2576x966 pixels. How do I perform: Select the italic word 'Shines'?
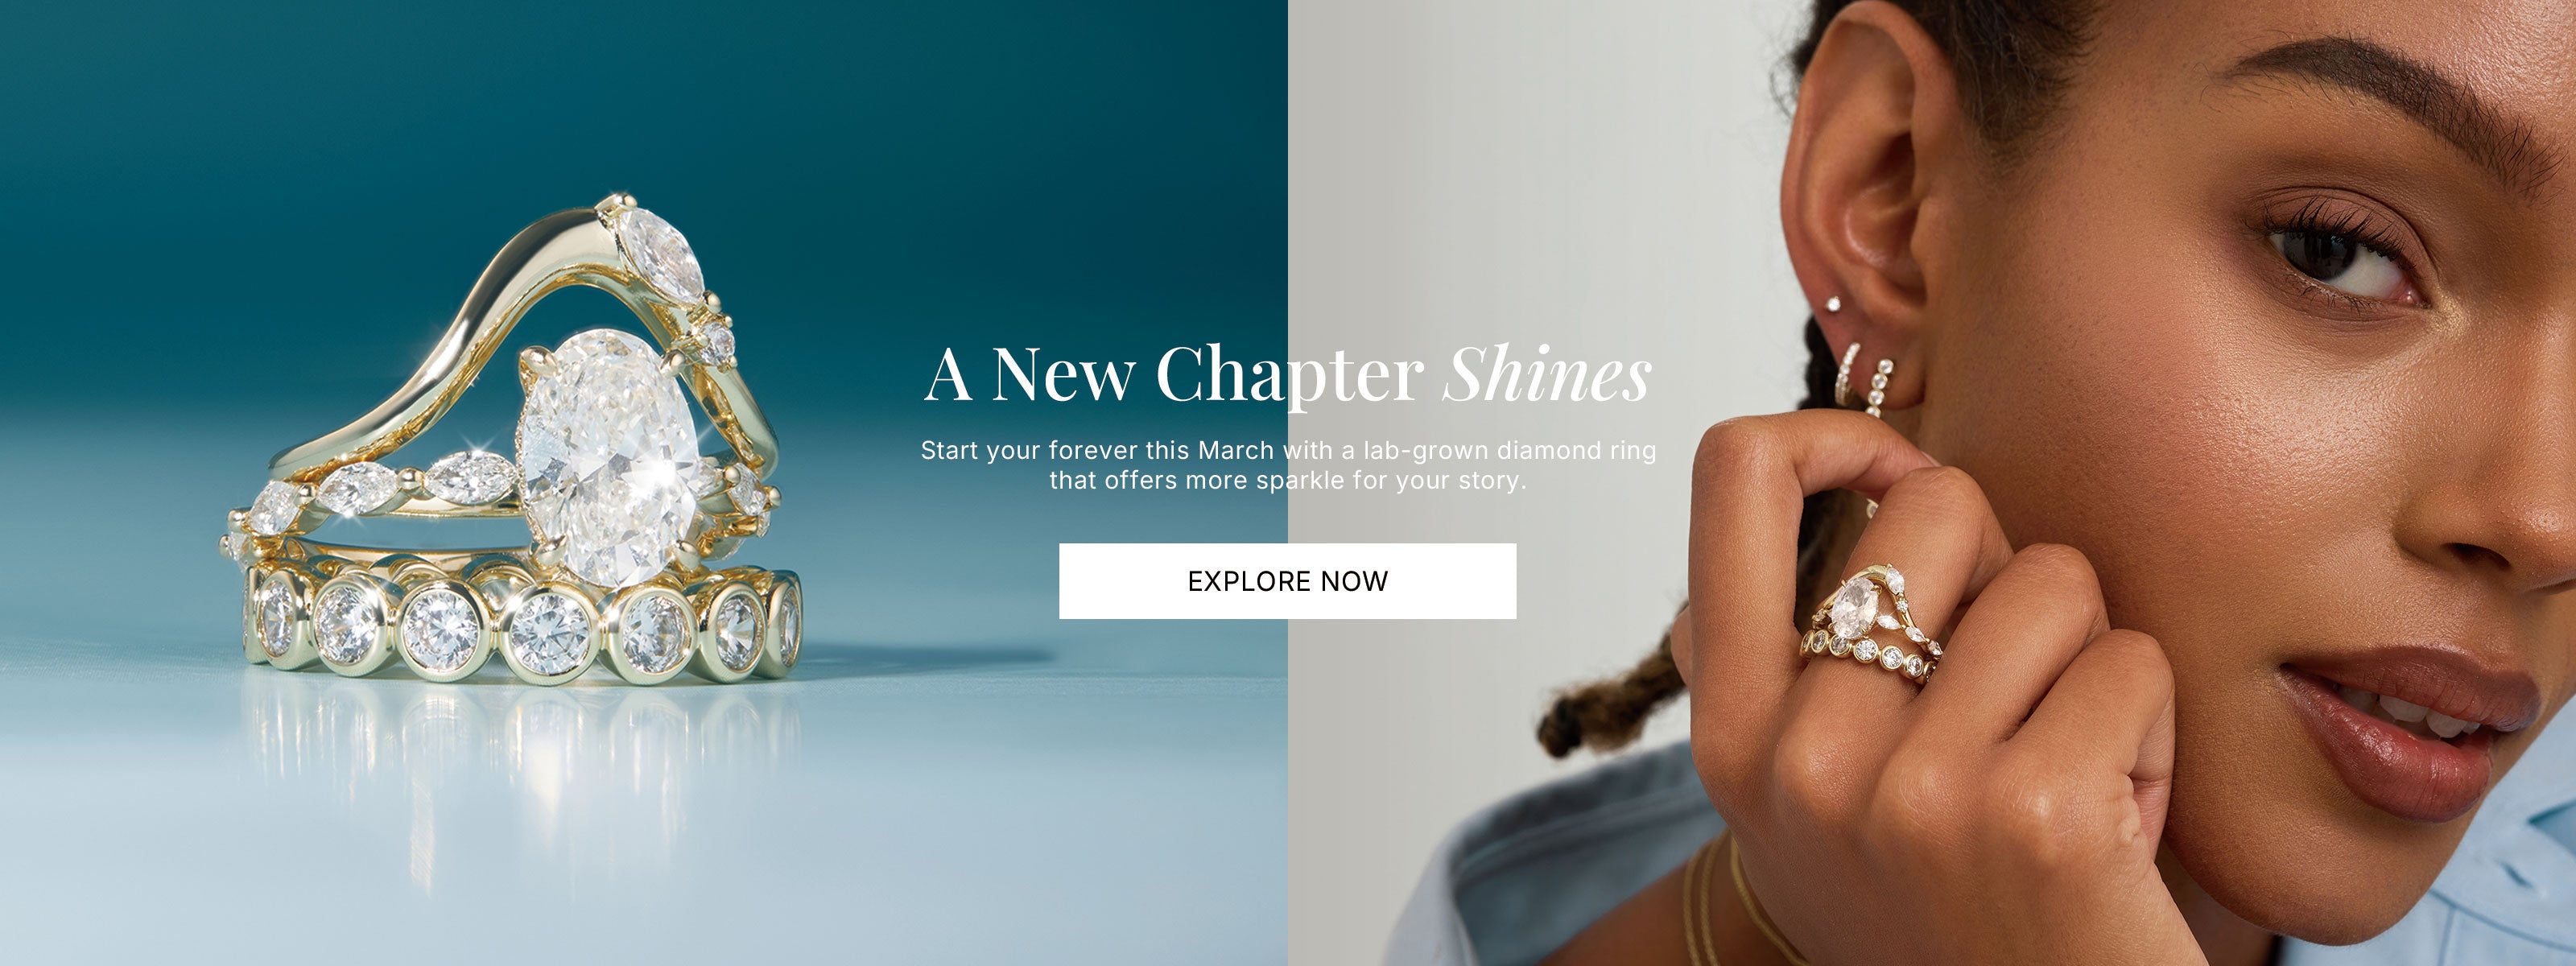click(x=1546, y=375)
